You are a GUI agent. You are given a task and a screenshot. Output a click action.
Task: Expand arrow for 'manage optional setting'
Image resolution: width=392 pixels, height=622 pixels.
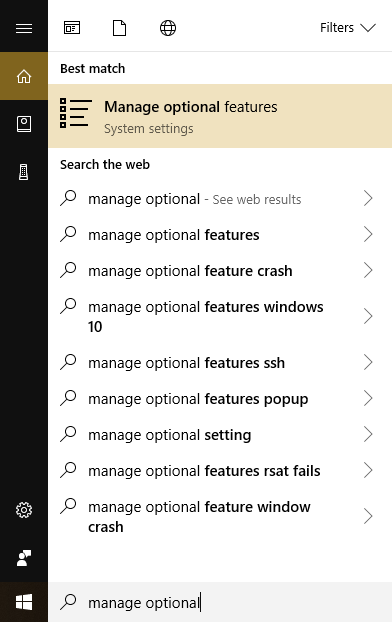[x=368, y=434]
